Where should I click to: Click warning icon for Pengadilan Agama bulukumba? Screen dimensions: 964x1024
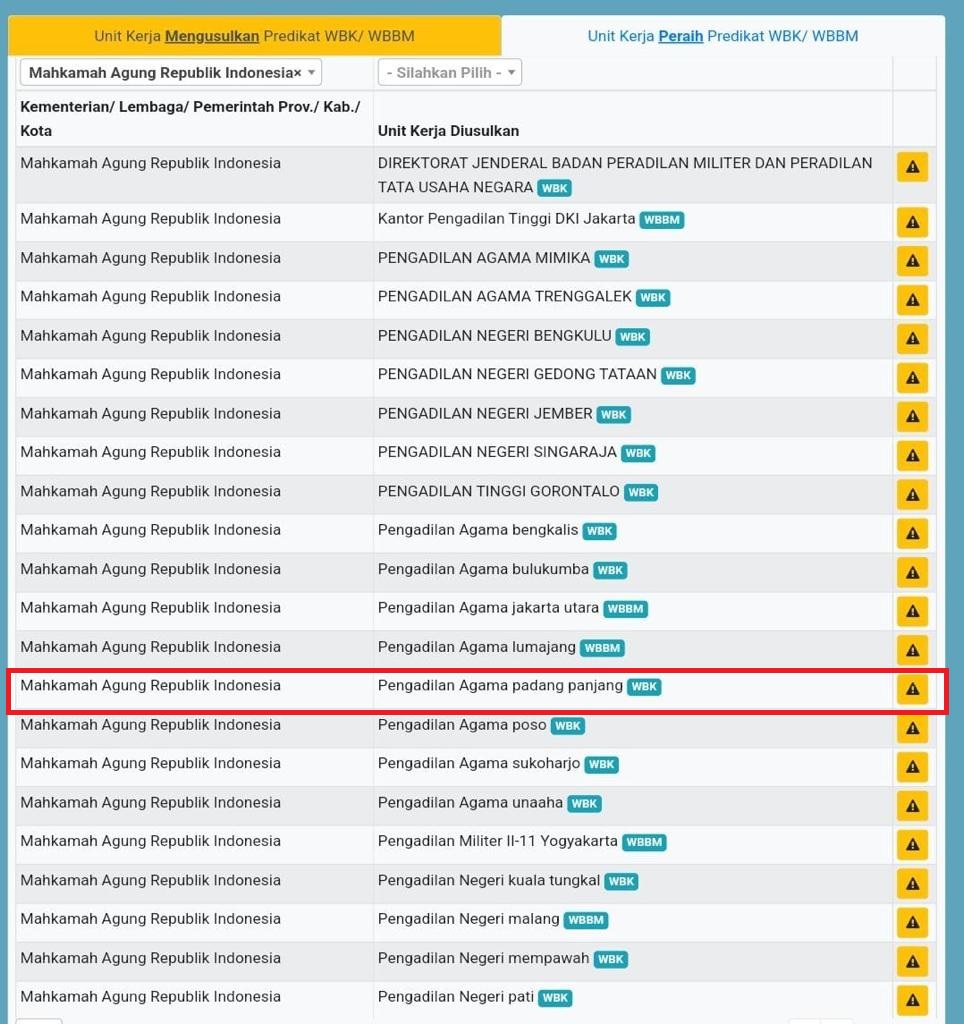click(912, 573)
